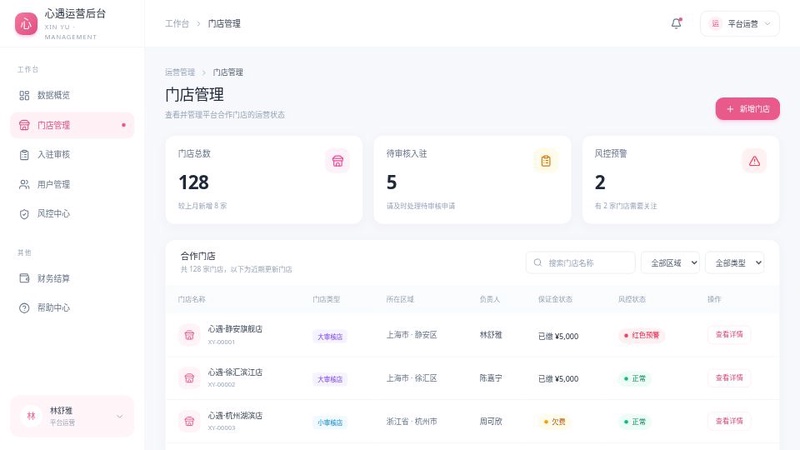Click the store icon beside 心遇·杭州湖滨店

(x=189, y=421)
